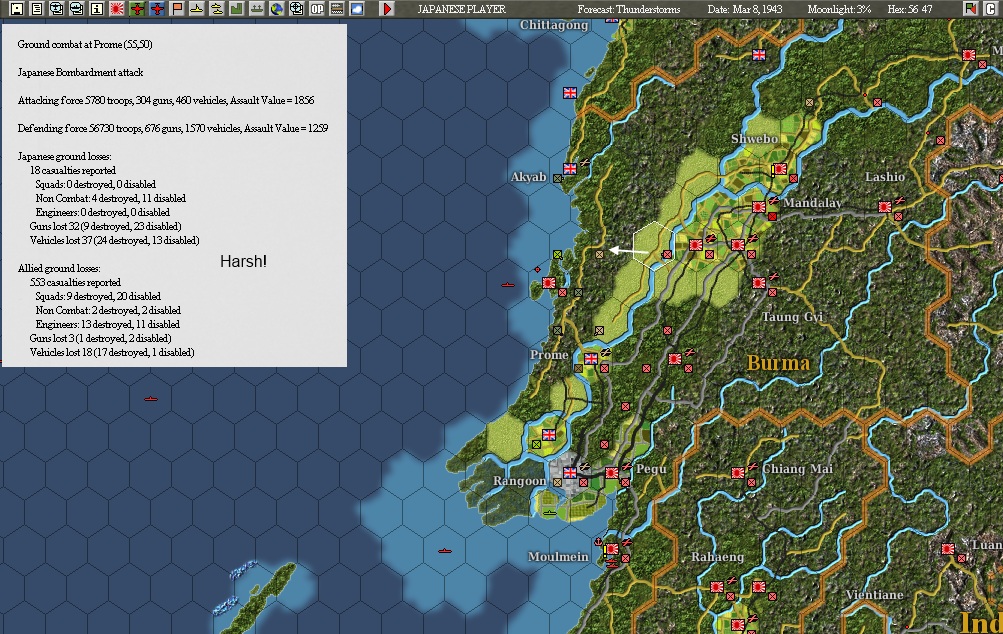Click the info 'i' toolbar icon
Viewport: 1003px width, 634px height.
pyautogui.click(x=97, y=8)
